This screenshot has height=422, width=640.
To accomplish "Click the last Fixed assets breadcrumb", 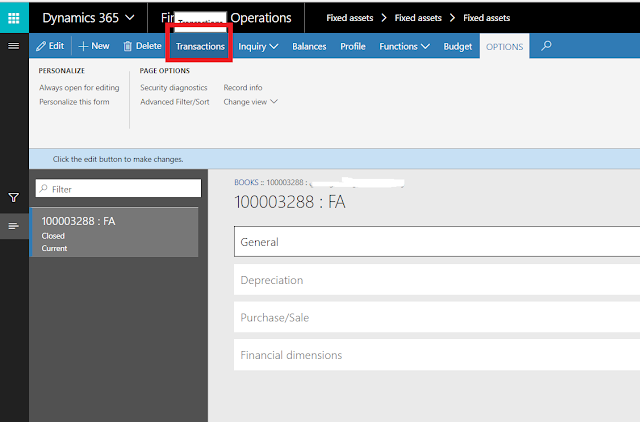I will coord(487,18).
